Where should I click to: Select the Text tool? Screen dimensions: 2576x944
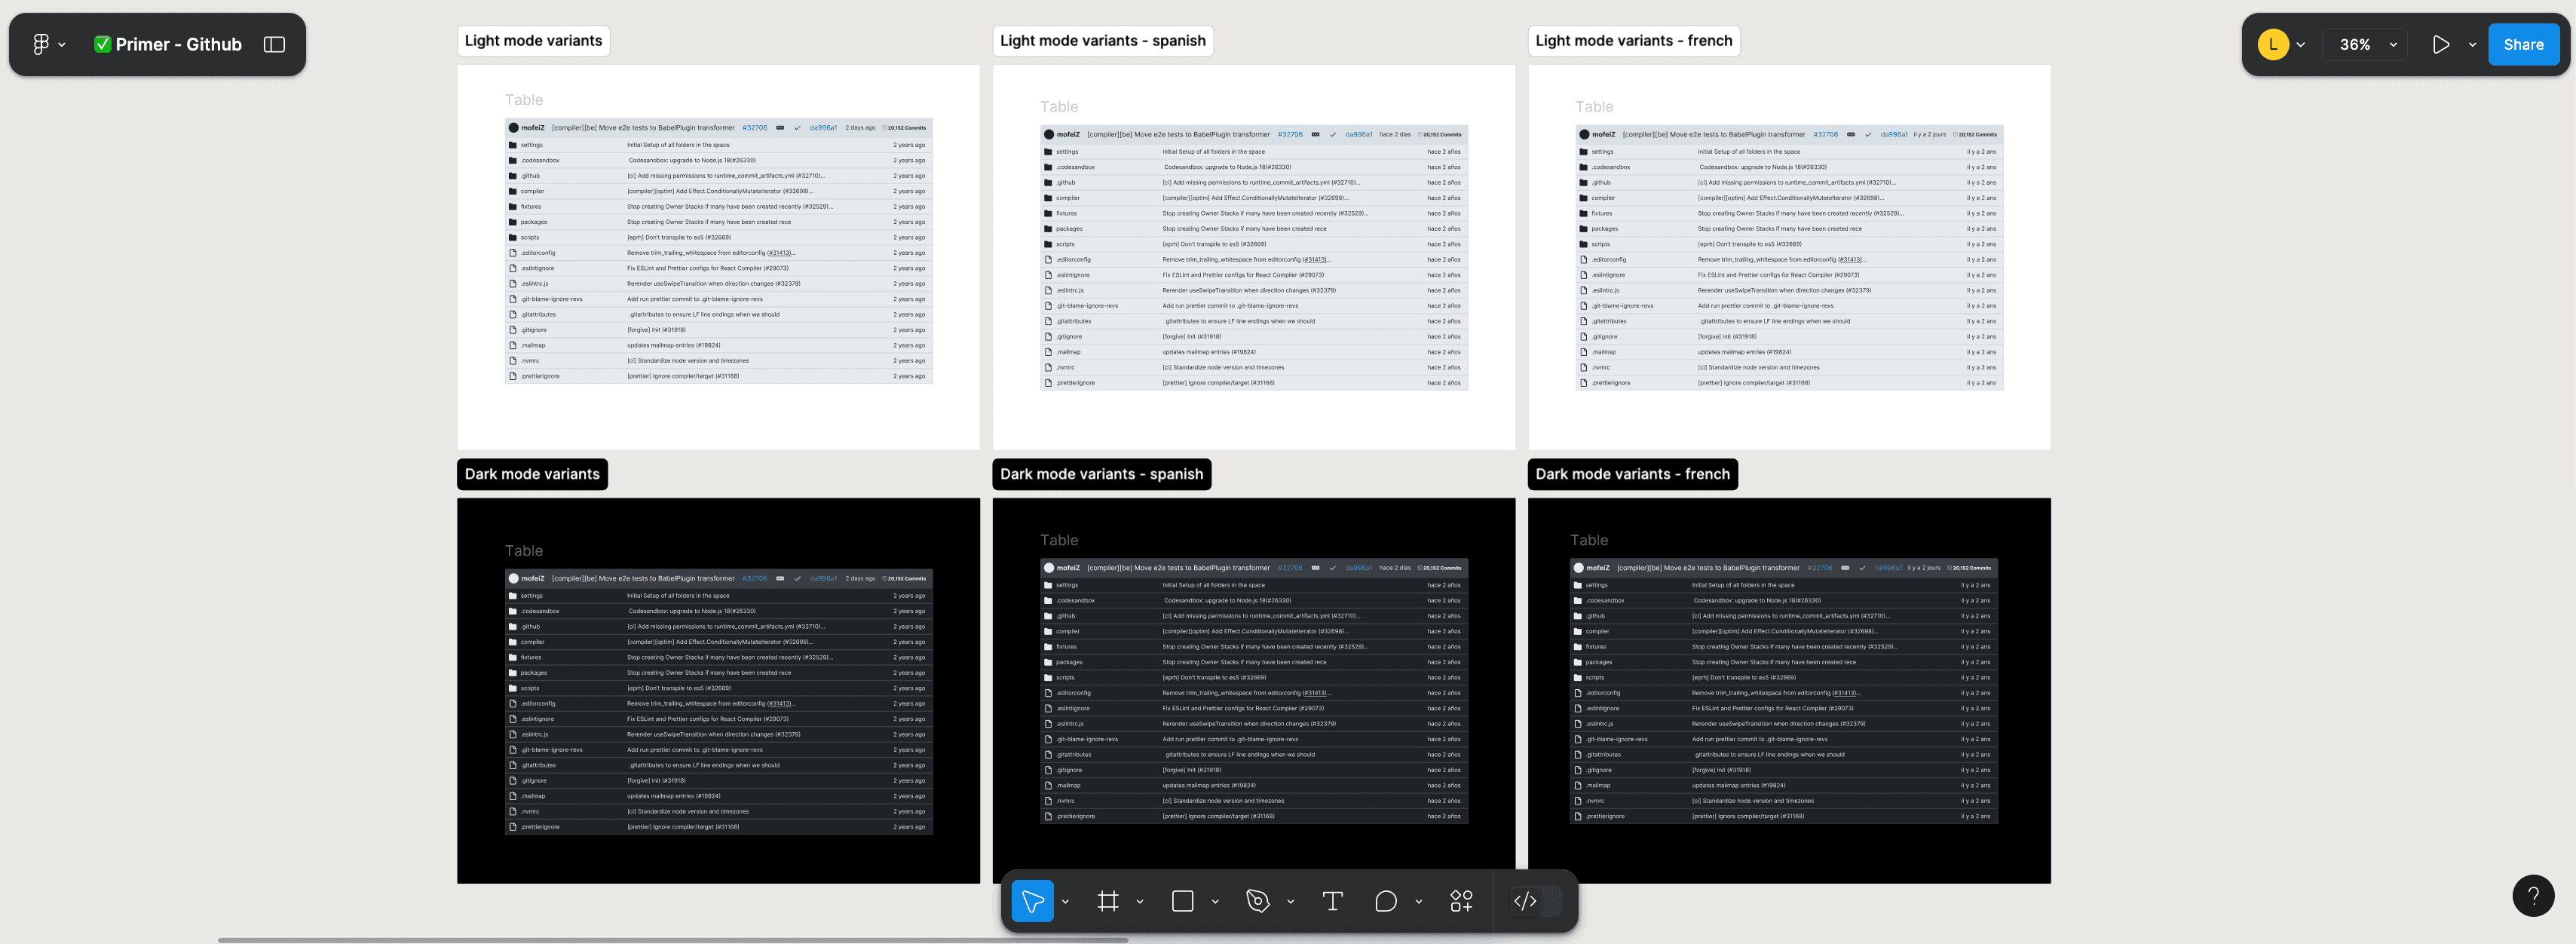[1332, 901]
